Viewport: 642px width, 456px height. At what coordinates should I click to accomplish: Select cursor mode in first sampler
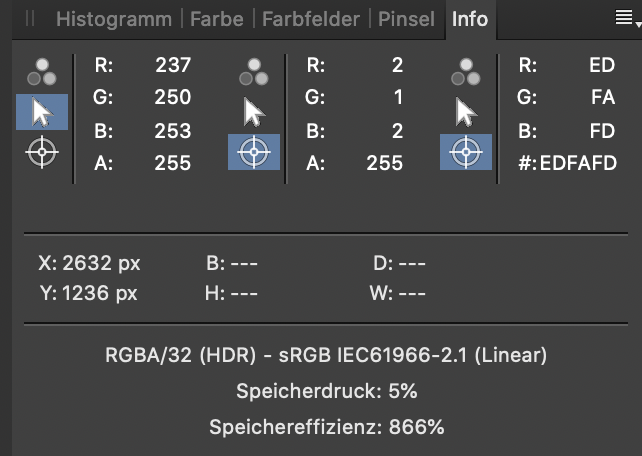tap(42, 112)
